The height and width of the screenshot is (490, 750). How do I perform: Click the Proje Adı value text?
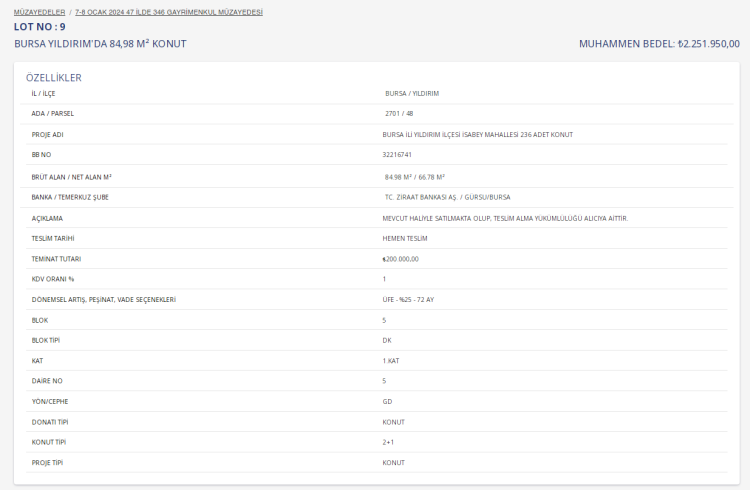pos(477,134)
